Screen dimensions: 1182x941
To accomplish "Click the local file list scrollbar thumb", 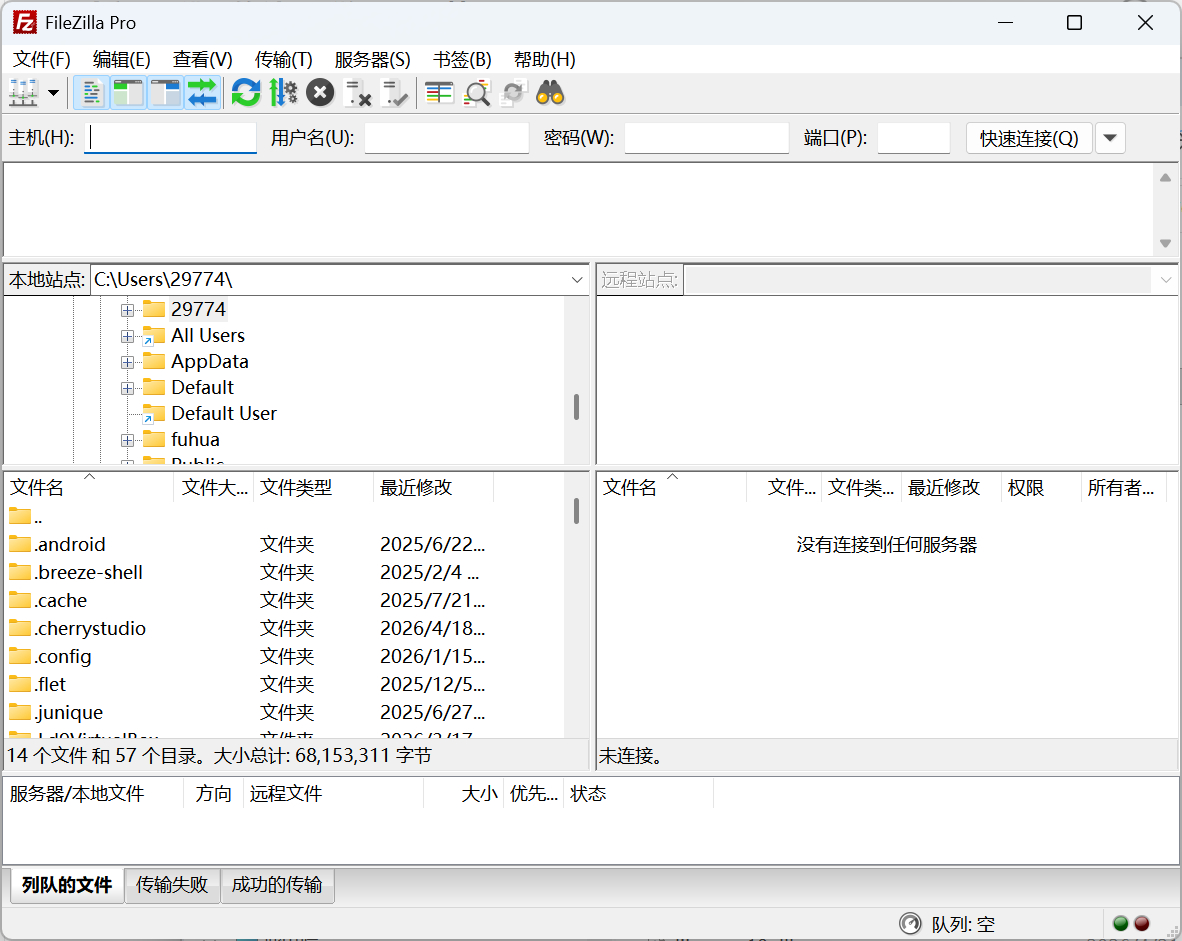I will [577, 511].
